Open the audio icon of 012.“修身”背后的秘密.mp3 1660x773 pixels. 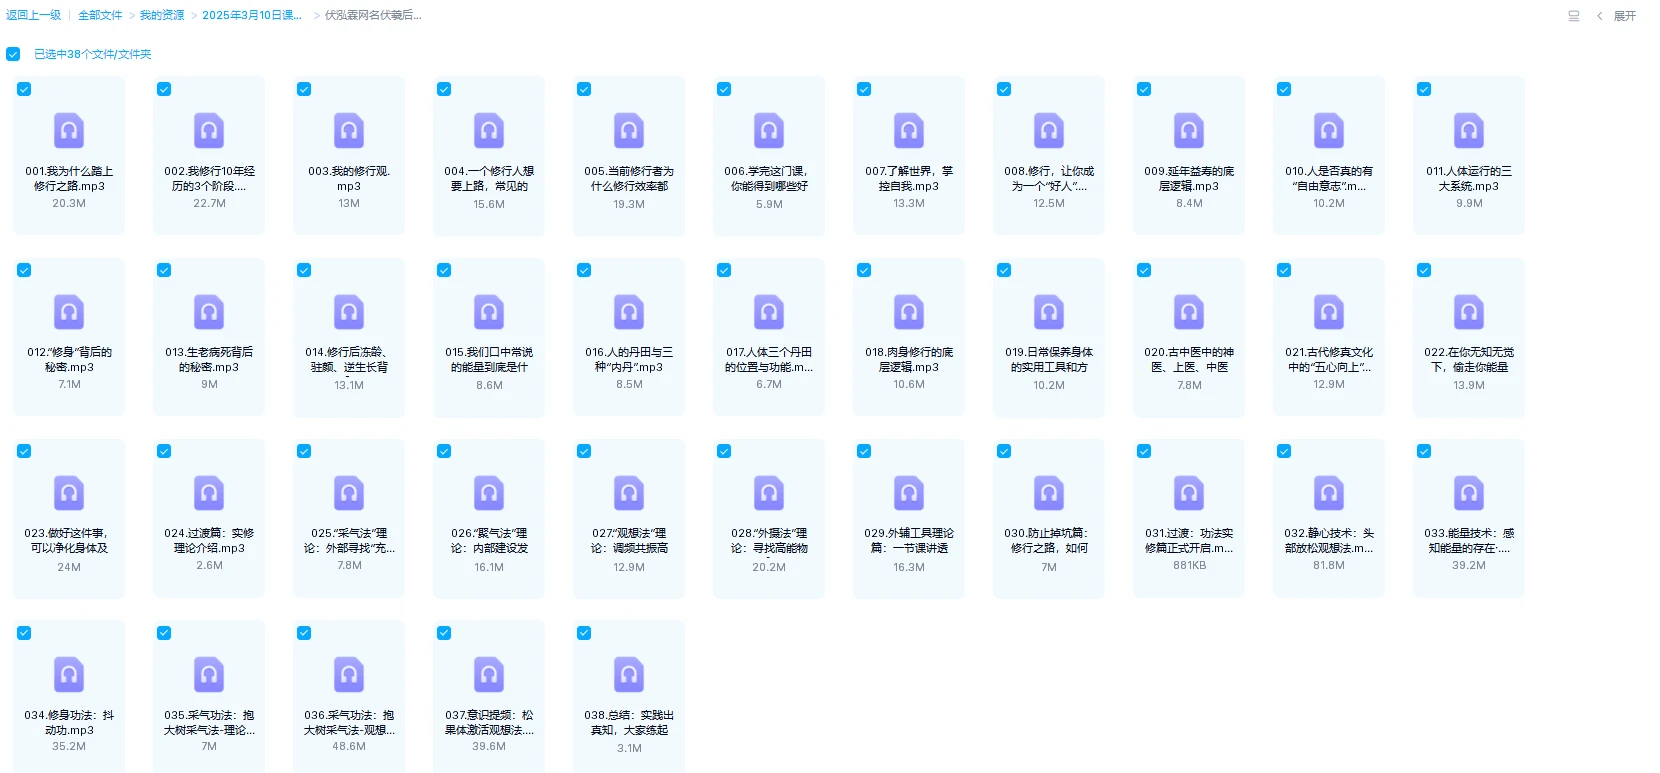click(x=69, y=312)
